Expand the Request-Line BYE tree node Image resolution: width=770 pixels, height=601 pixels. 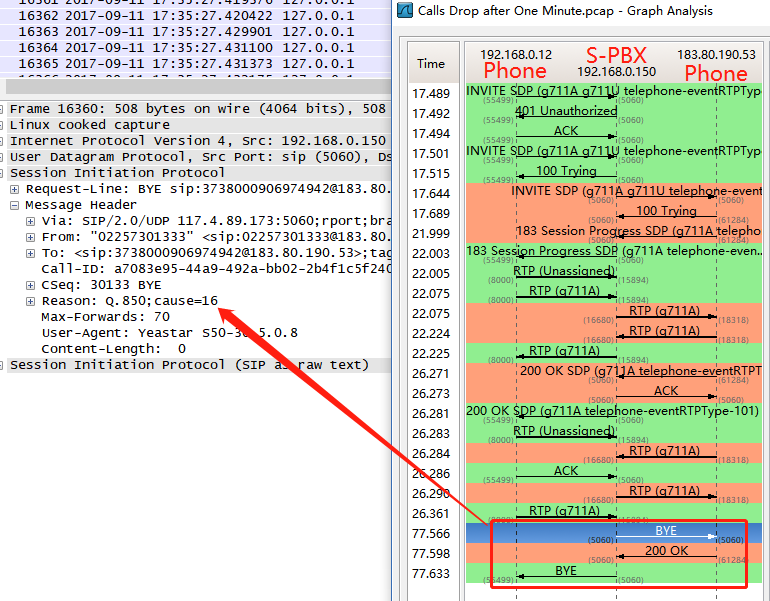coord(15,190)
